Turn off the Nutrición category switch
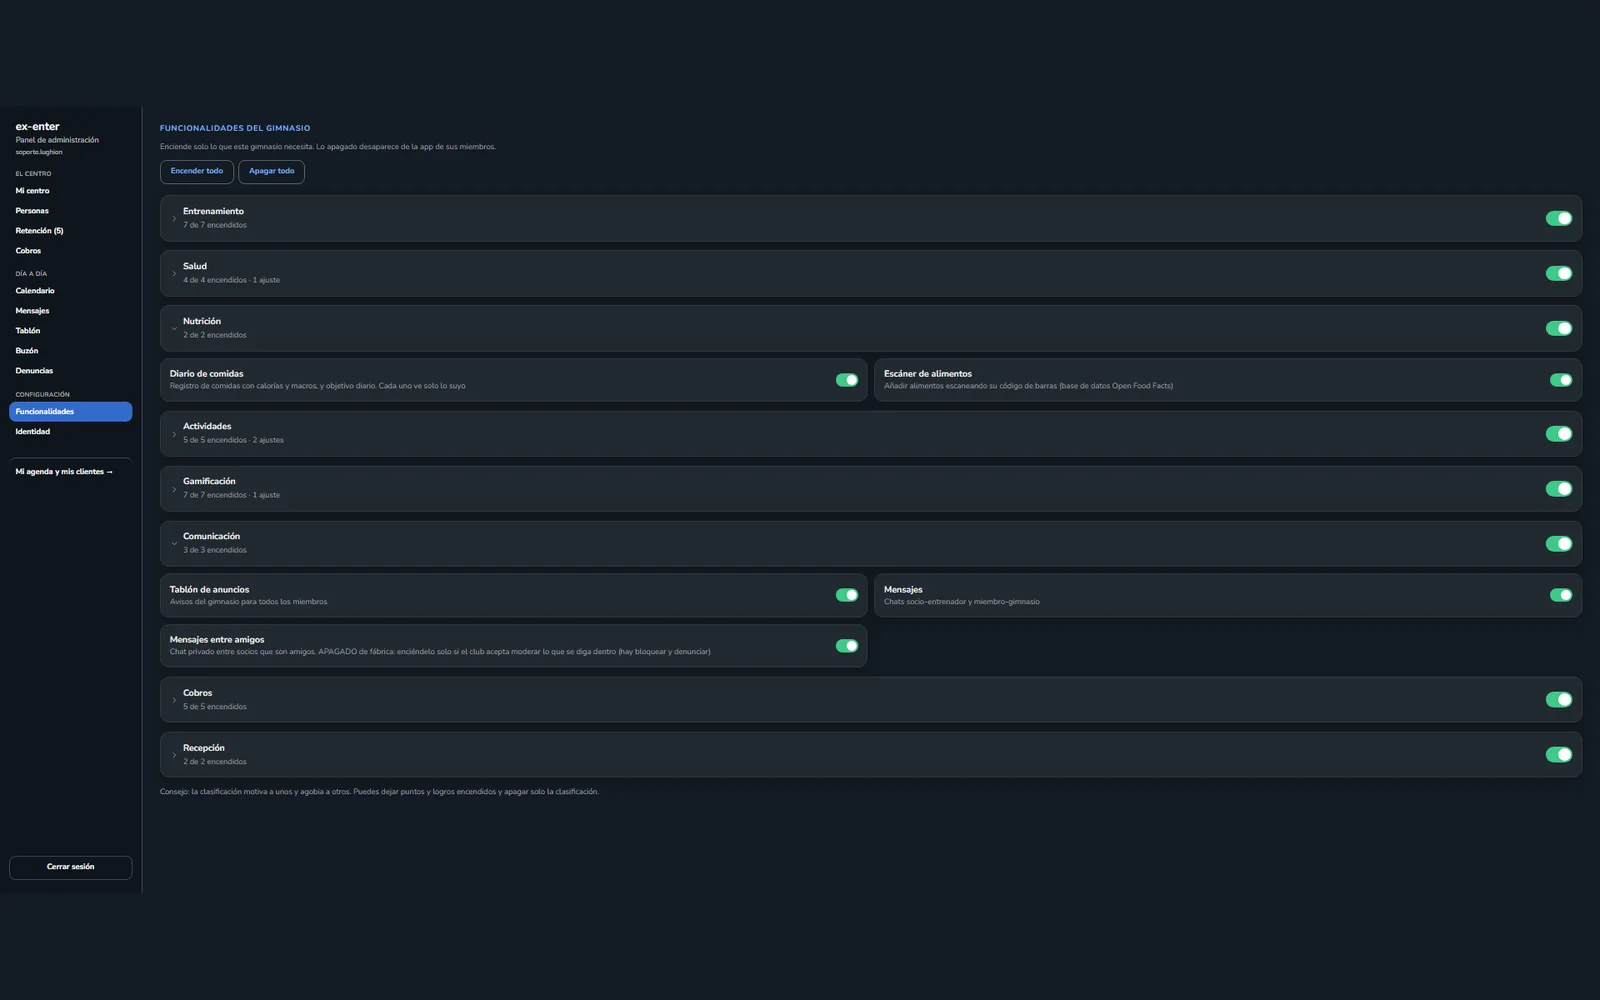 pos(1558,328)
